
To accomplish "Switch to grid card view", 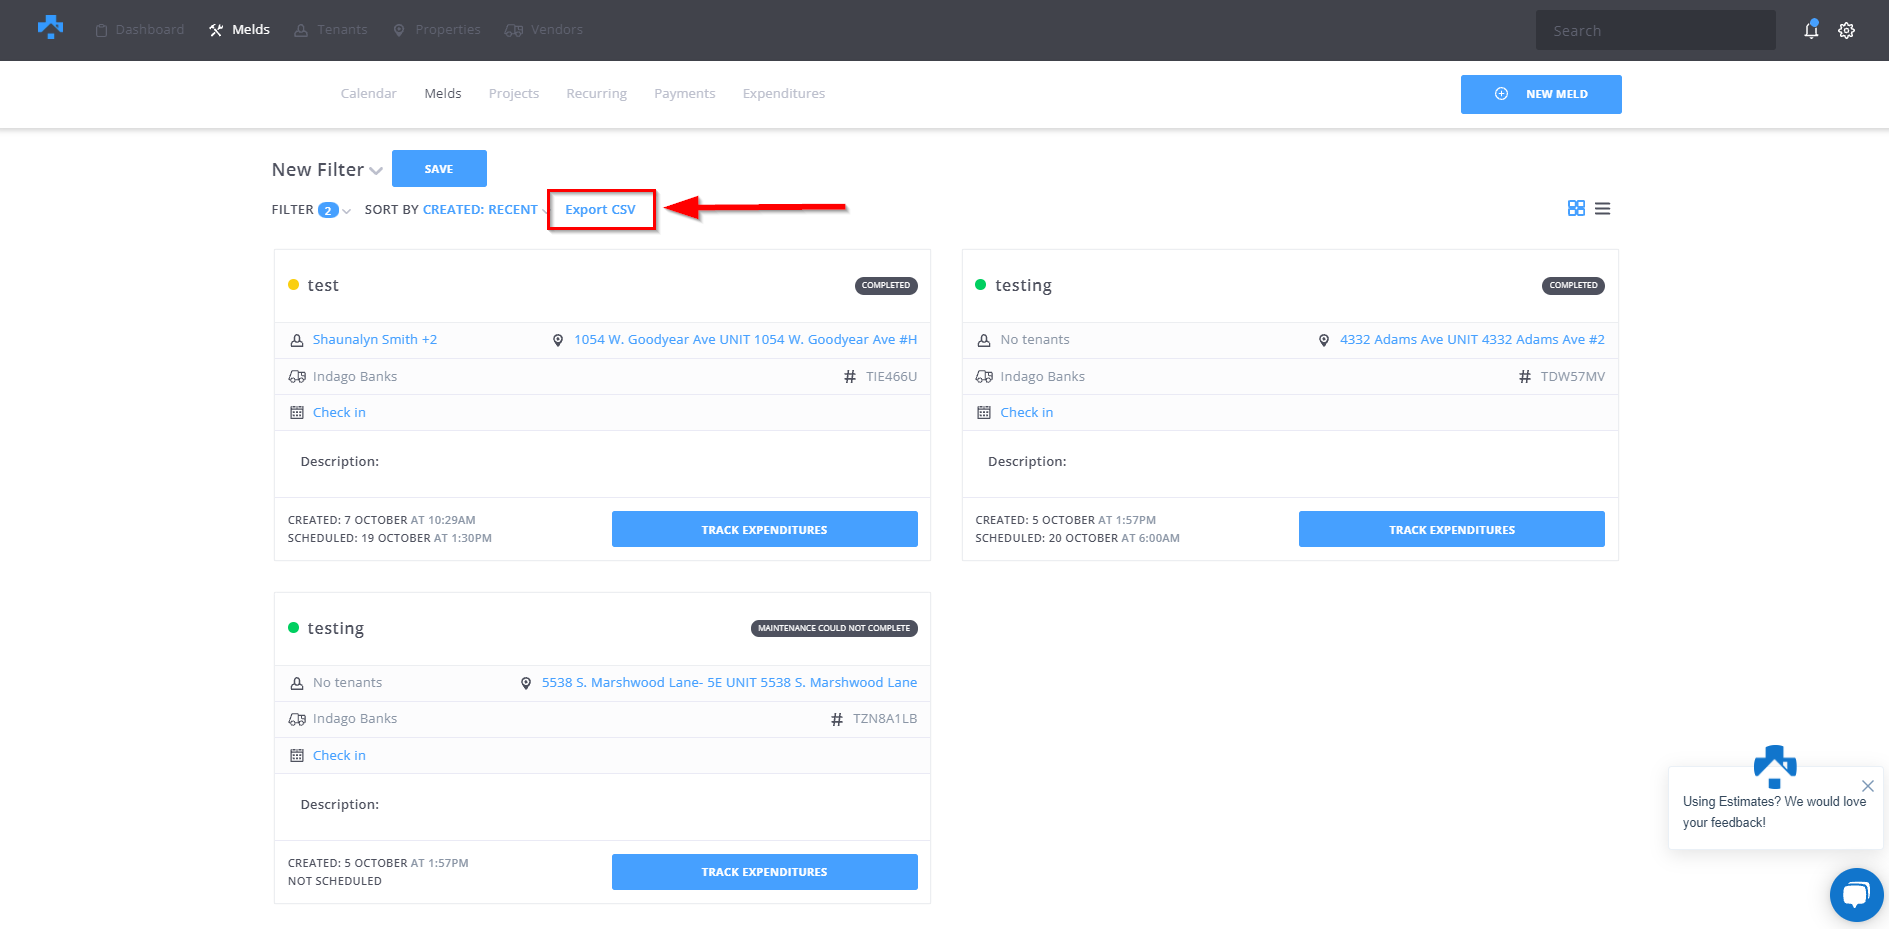I will [1576, 208].
